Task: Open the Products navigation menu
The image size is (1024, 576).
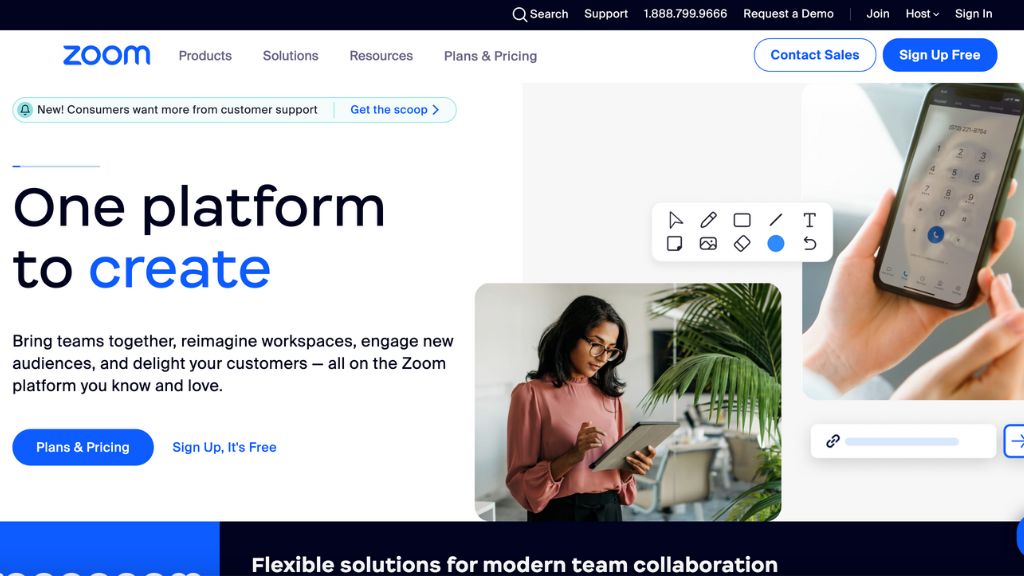Action: click(x=205, y=56)
